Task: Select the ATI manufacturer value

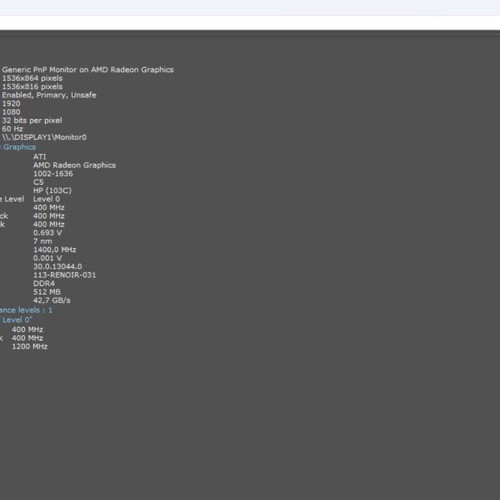Action: pyautogui.click(x=39, y=157)
